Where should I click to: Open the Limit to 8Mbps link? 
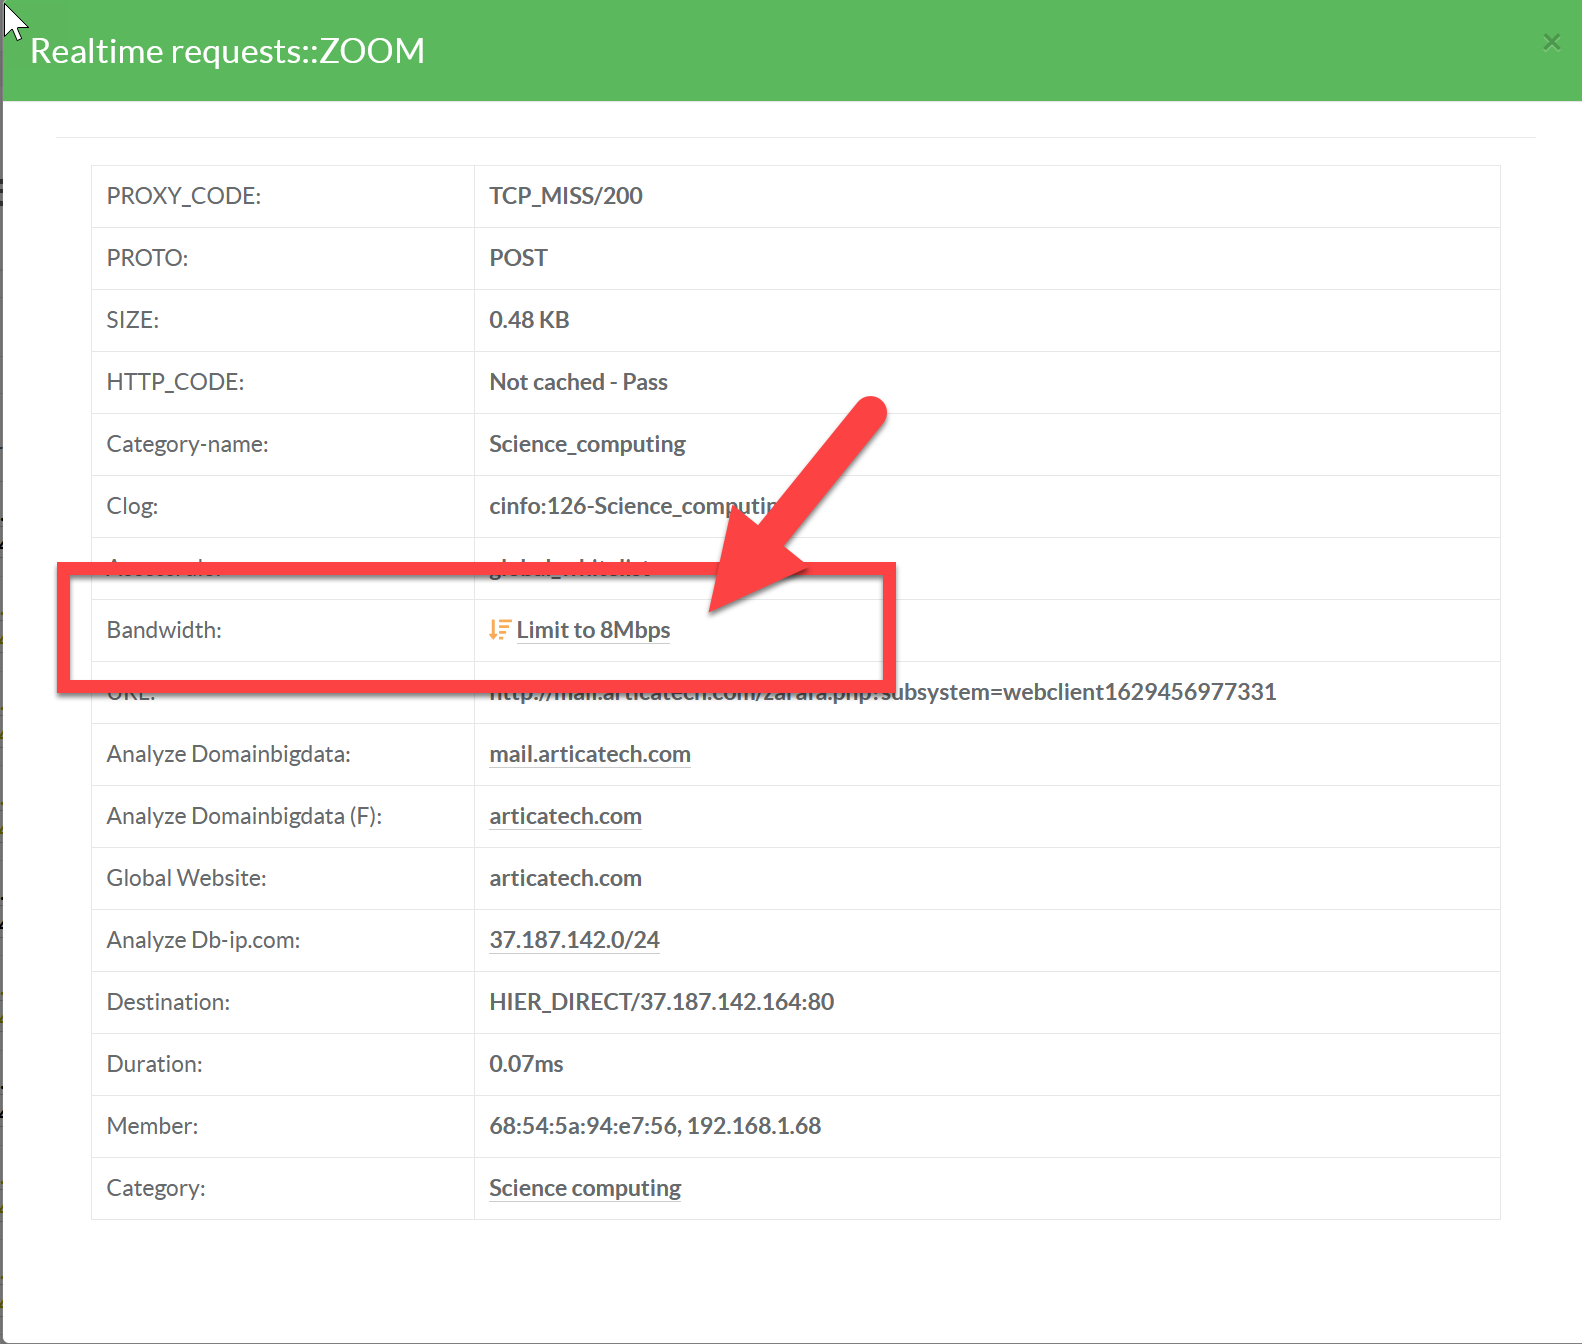click(x=593, y=630)
